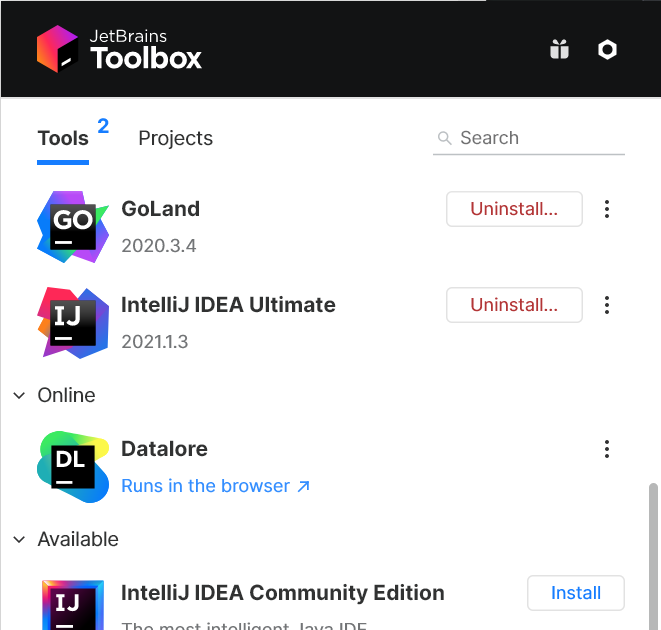Image resolution: width=661 pixels, height=630 pixels.
Task: Open the gift box what's new icon
Action: (559, 50)
